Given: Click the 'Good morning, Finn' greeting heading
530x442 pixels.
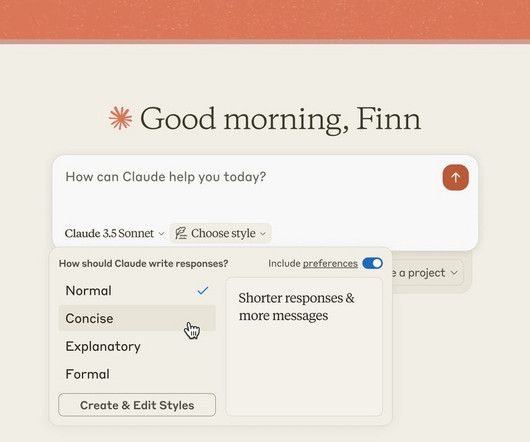Looking at the screenshot, I should tap(281, 119).
